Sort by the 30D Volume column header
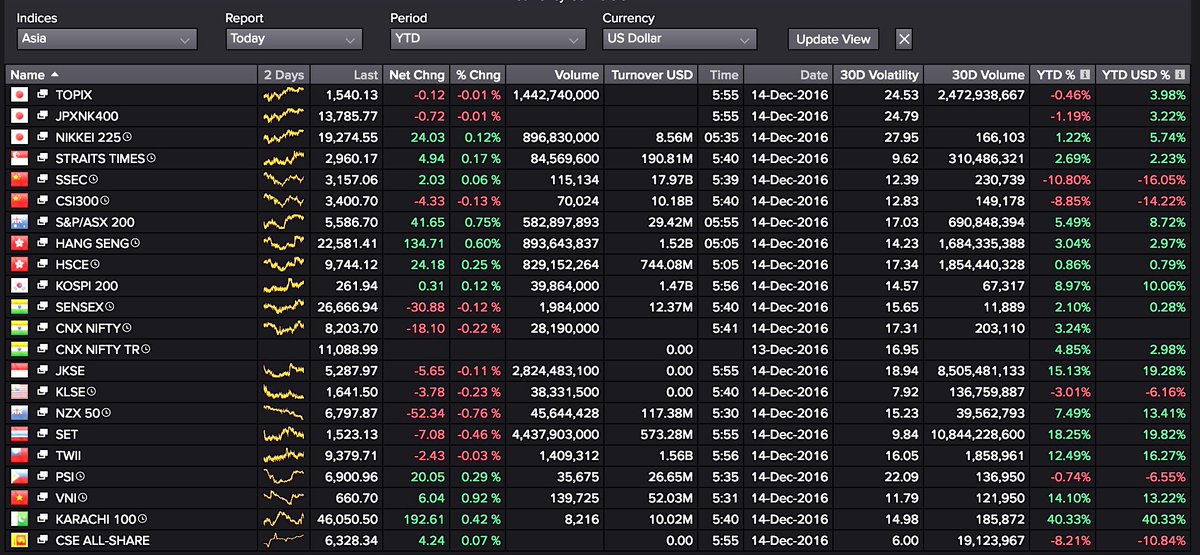 (976, 75)
